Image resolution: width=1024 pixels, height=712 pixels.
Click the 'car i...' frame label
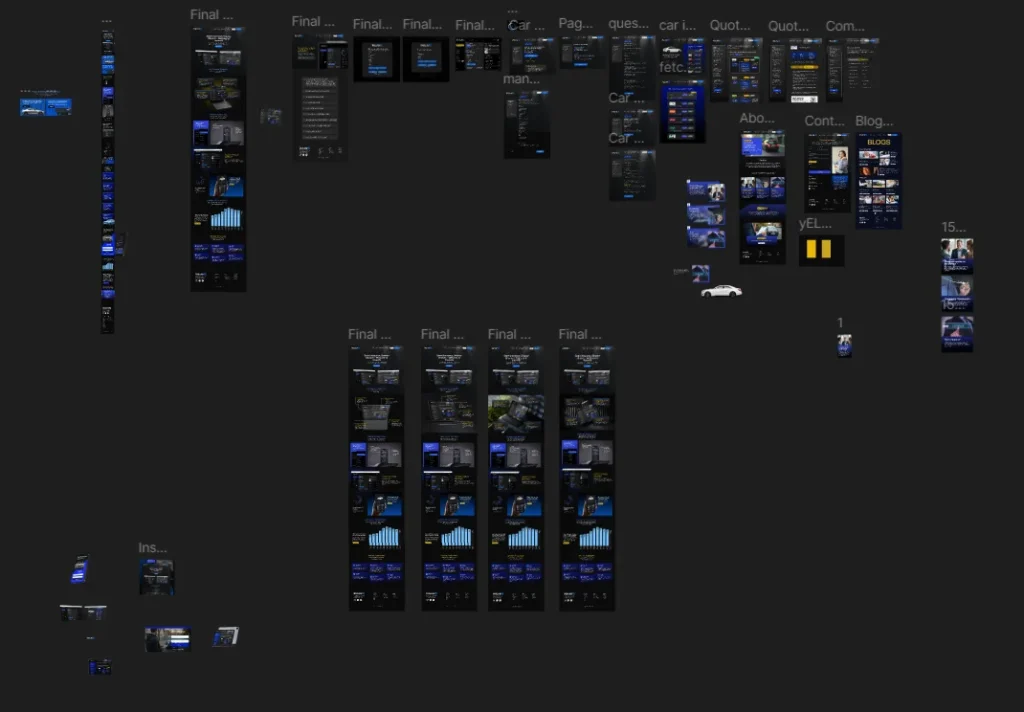coord(677,25)
